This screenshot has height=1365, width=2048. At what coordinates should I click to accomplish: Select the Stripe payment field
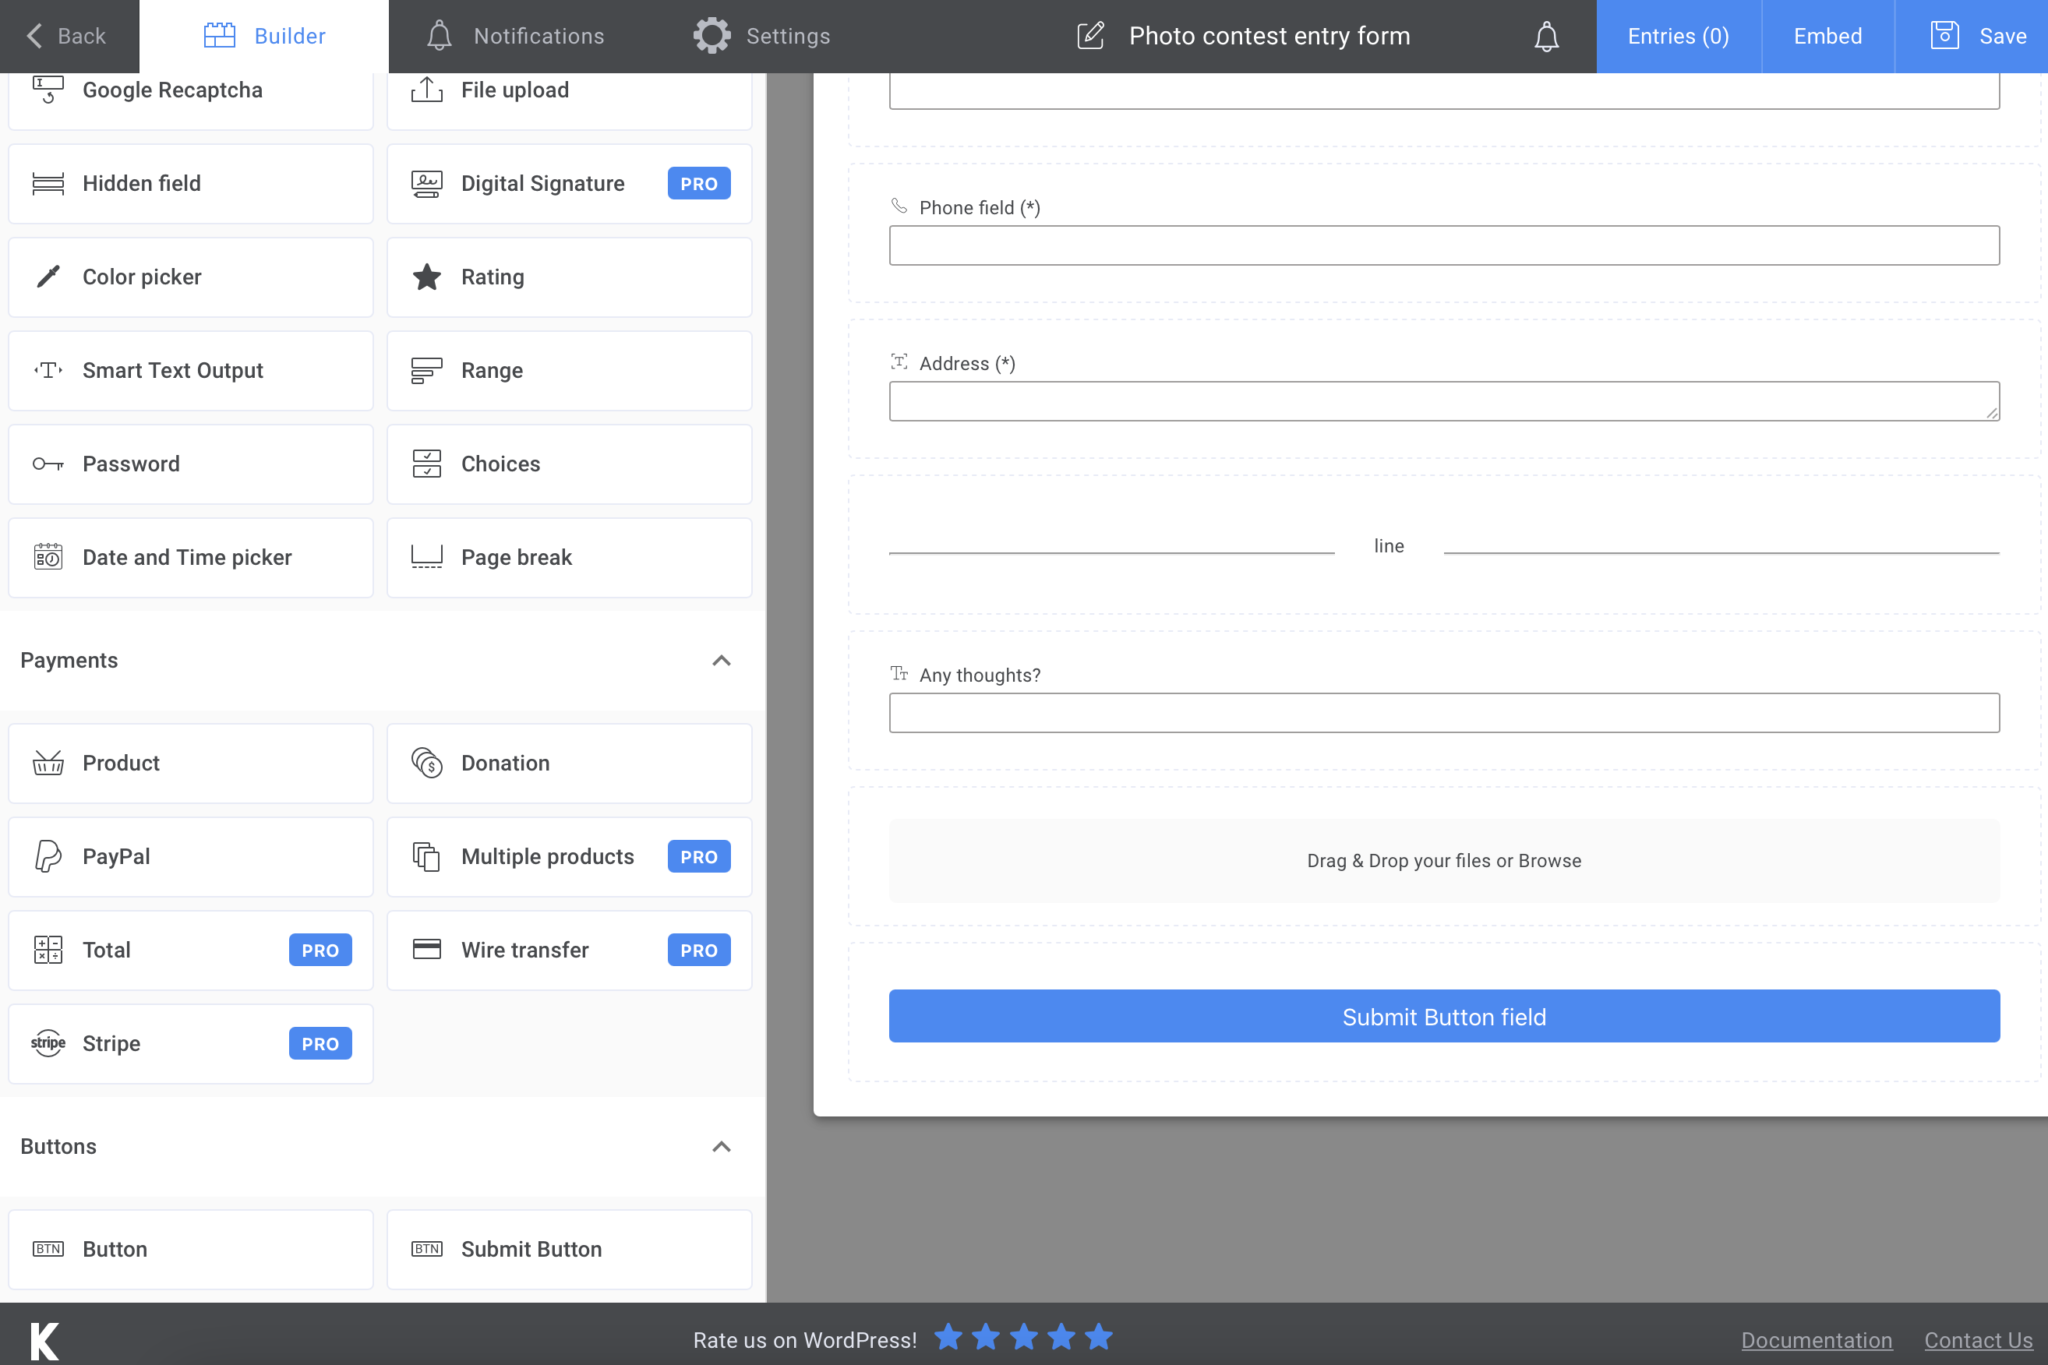[x=190, y=1043]
